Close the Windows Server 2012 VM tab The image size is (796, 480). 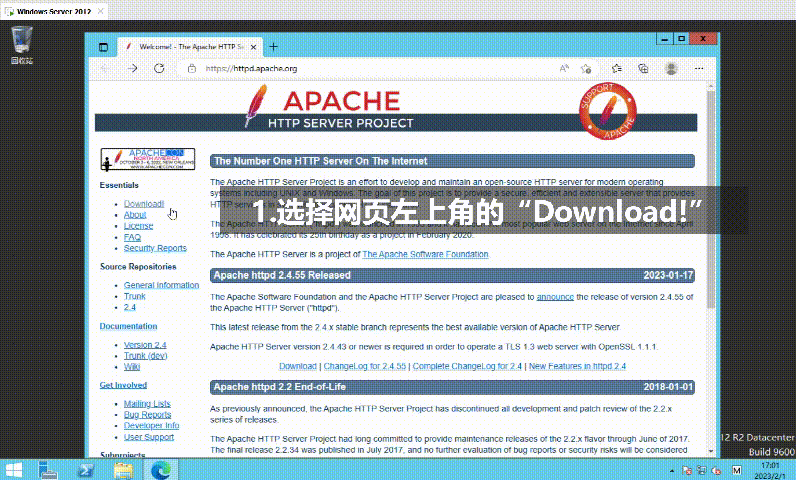[101, 11]
